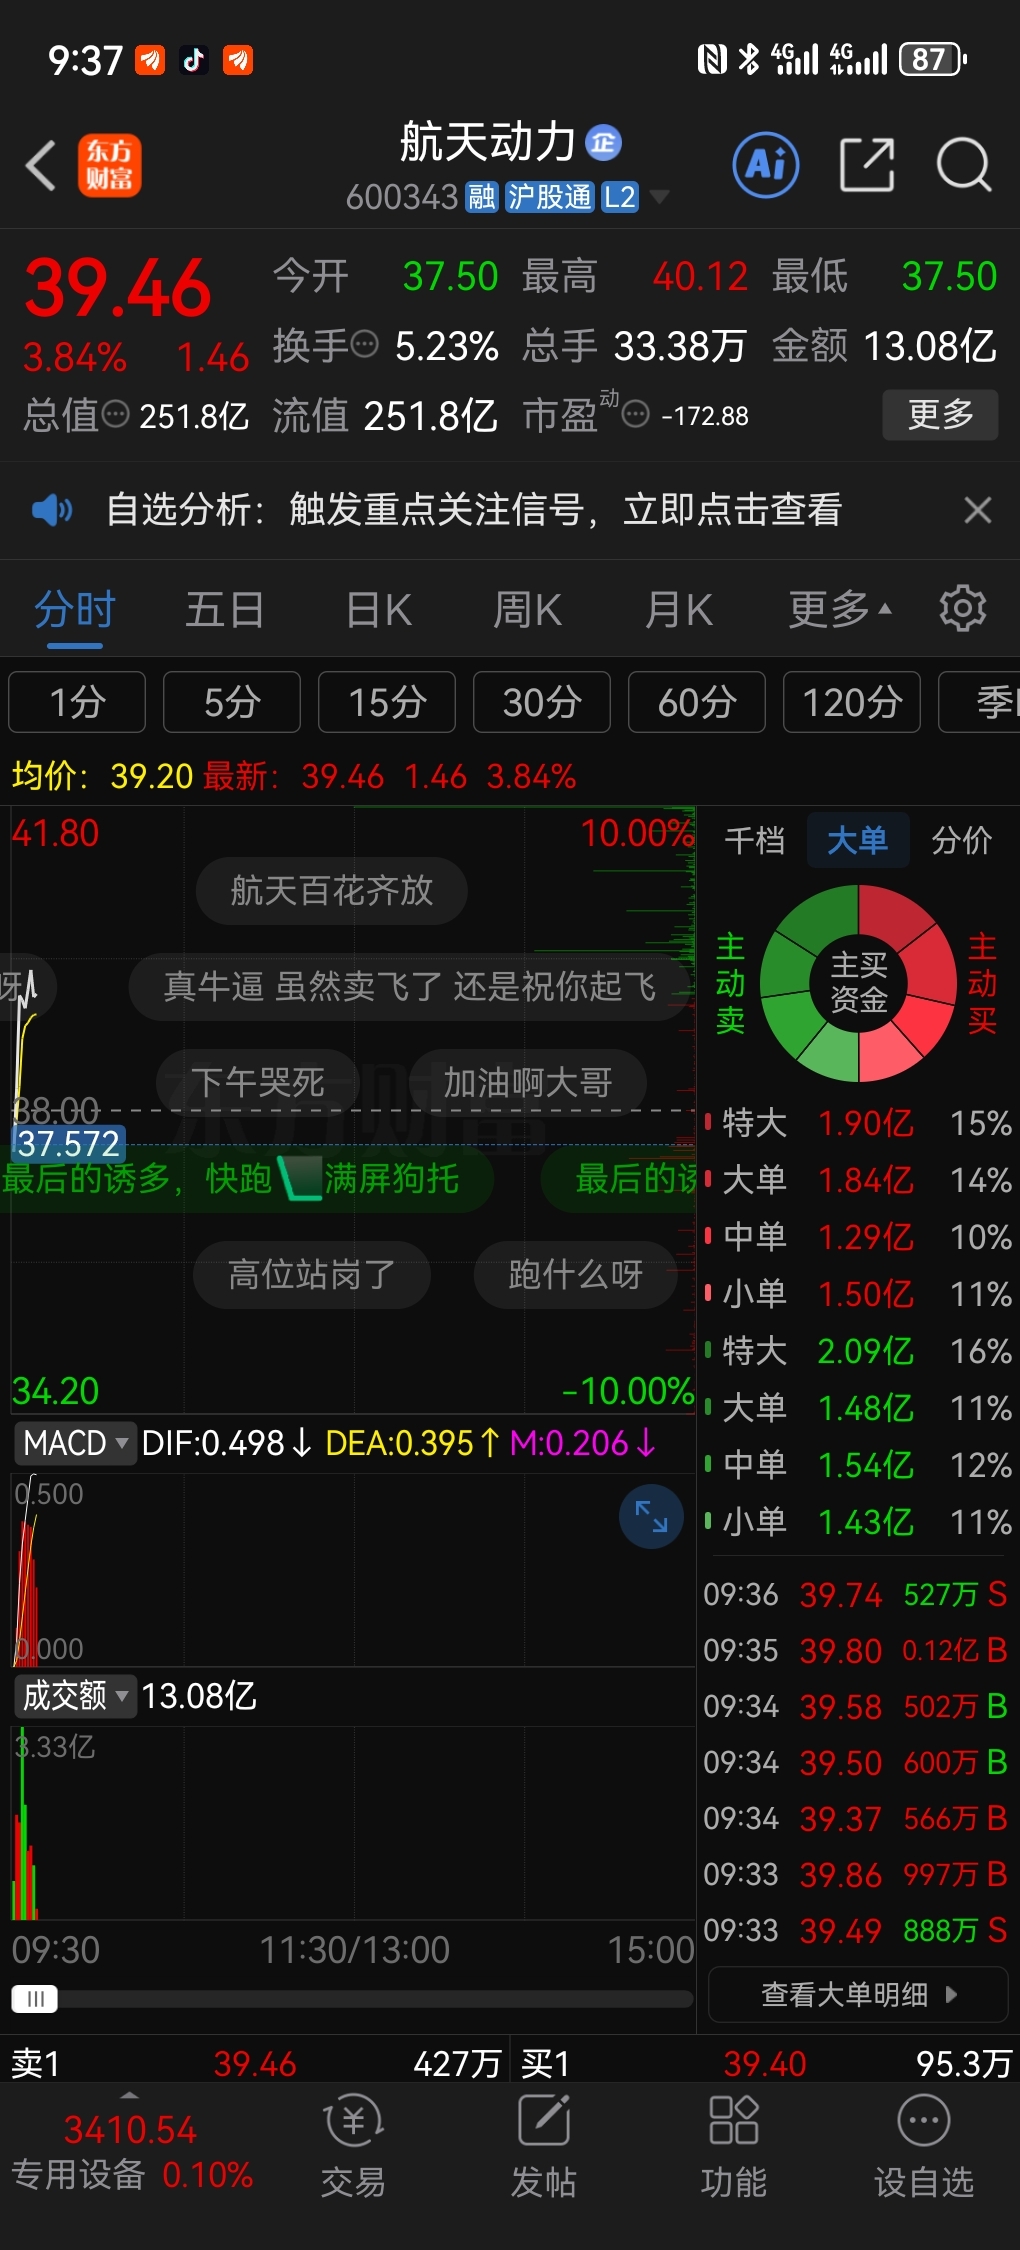
Task: Tap the info icon beside 总值
Action: 116,413
